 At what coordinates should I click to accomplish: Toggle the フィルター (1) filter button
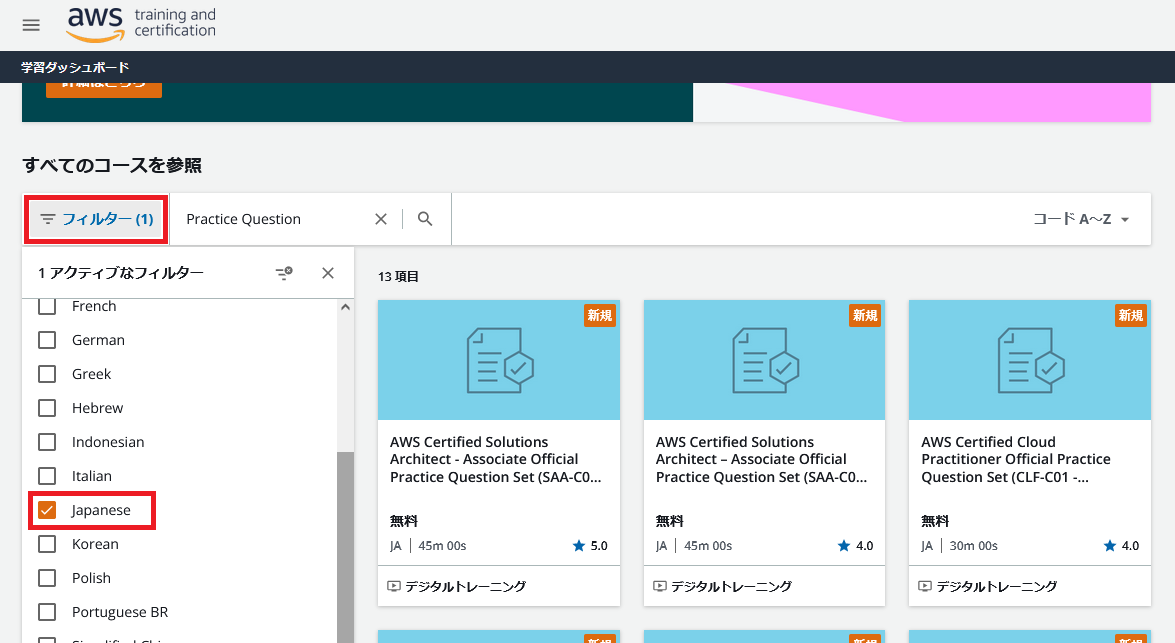[96, 219]
